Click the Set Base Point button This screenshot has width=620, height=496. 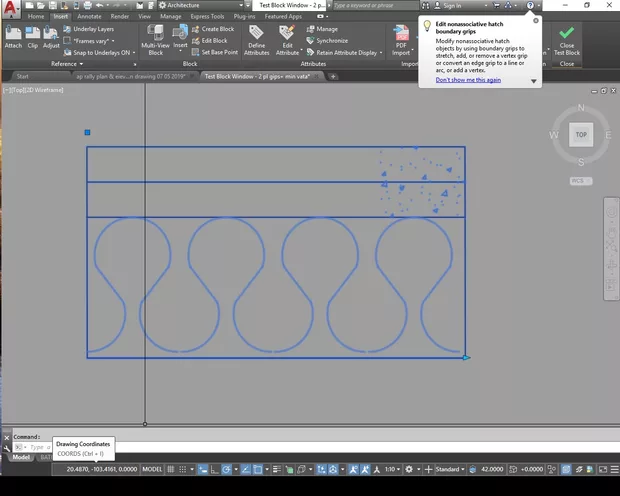tap(218, 52)
